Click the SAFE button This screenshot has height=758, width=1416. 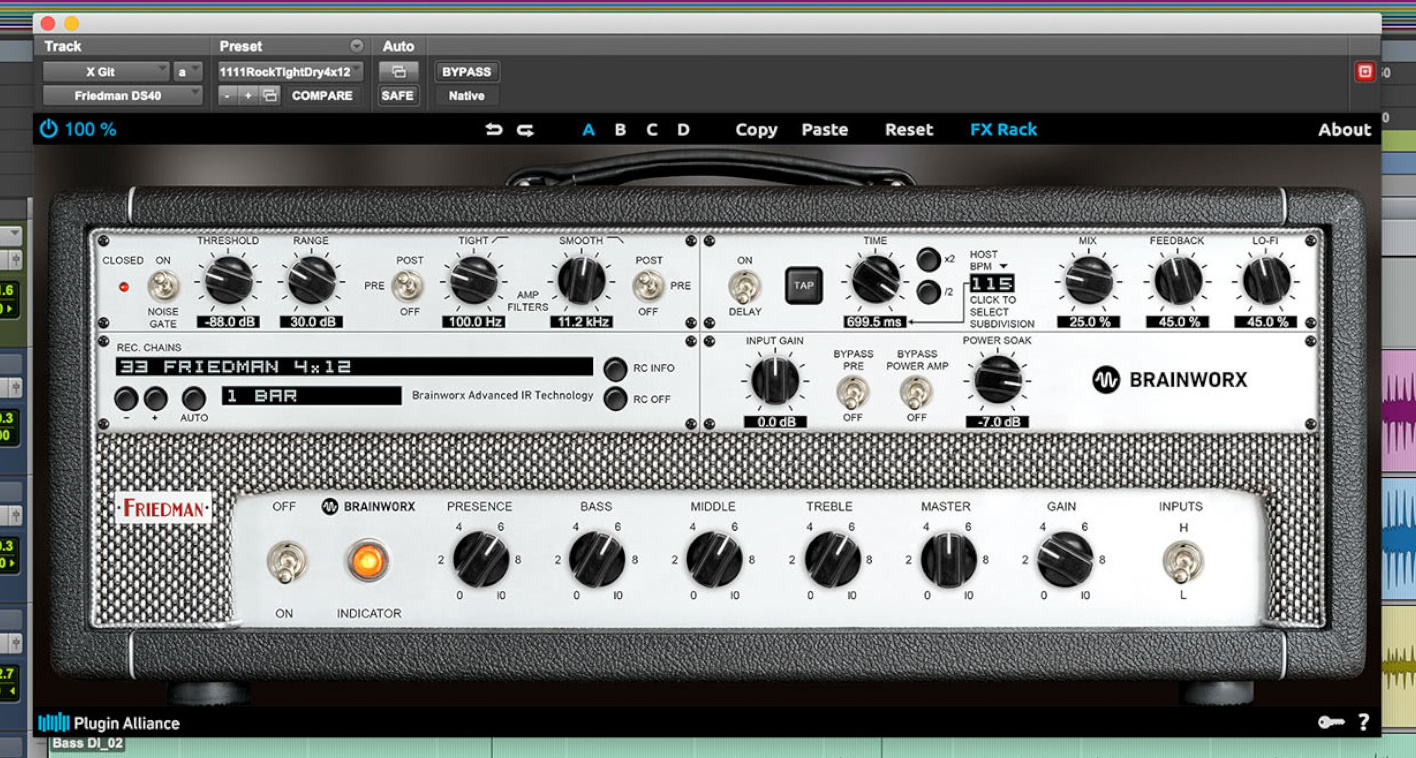coord(398,96)
